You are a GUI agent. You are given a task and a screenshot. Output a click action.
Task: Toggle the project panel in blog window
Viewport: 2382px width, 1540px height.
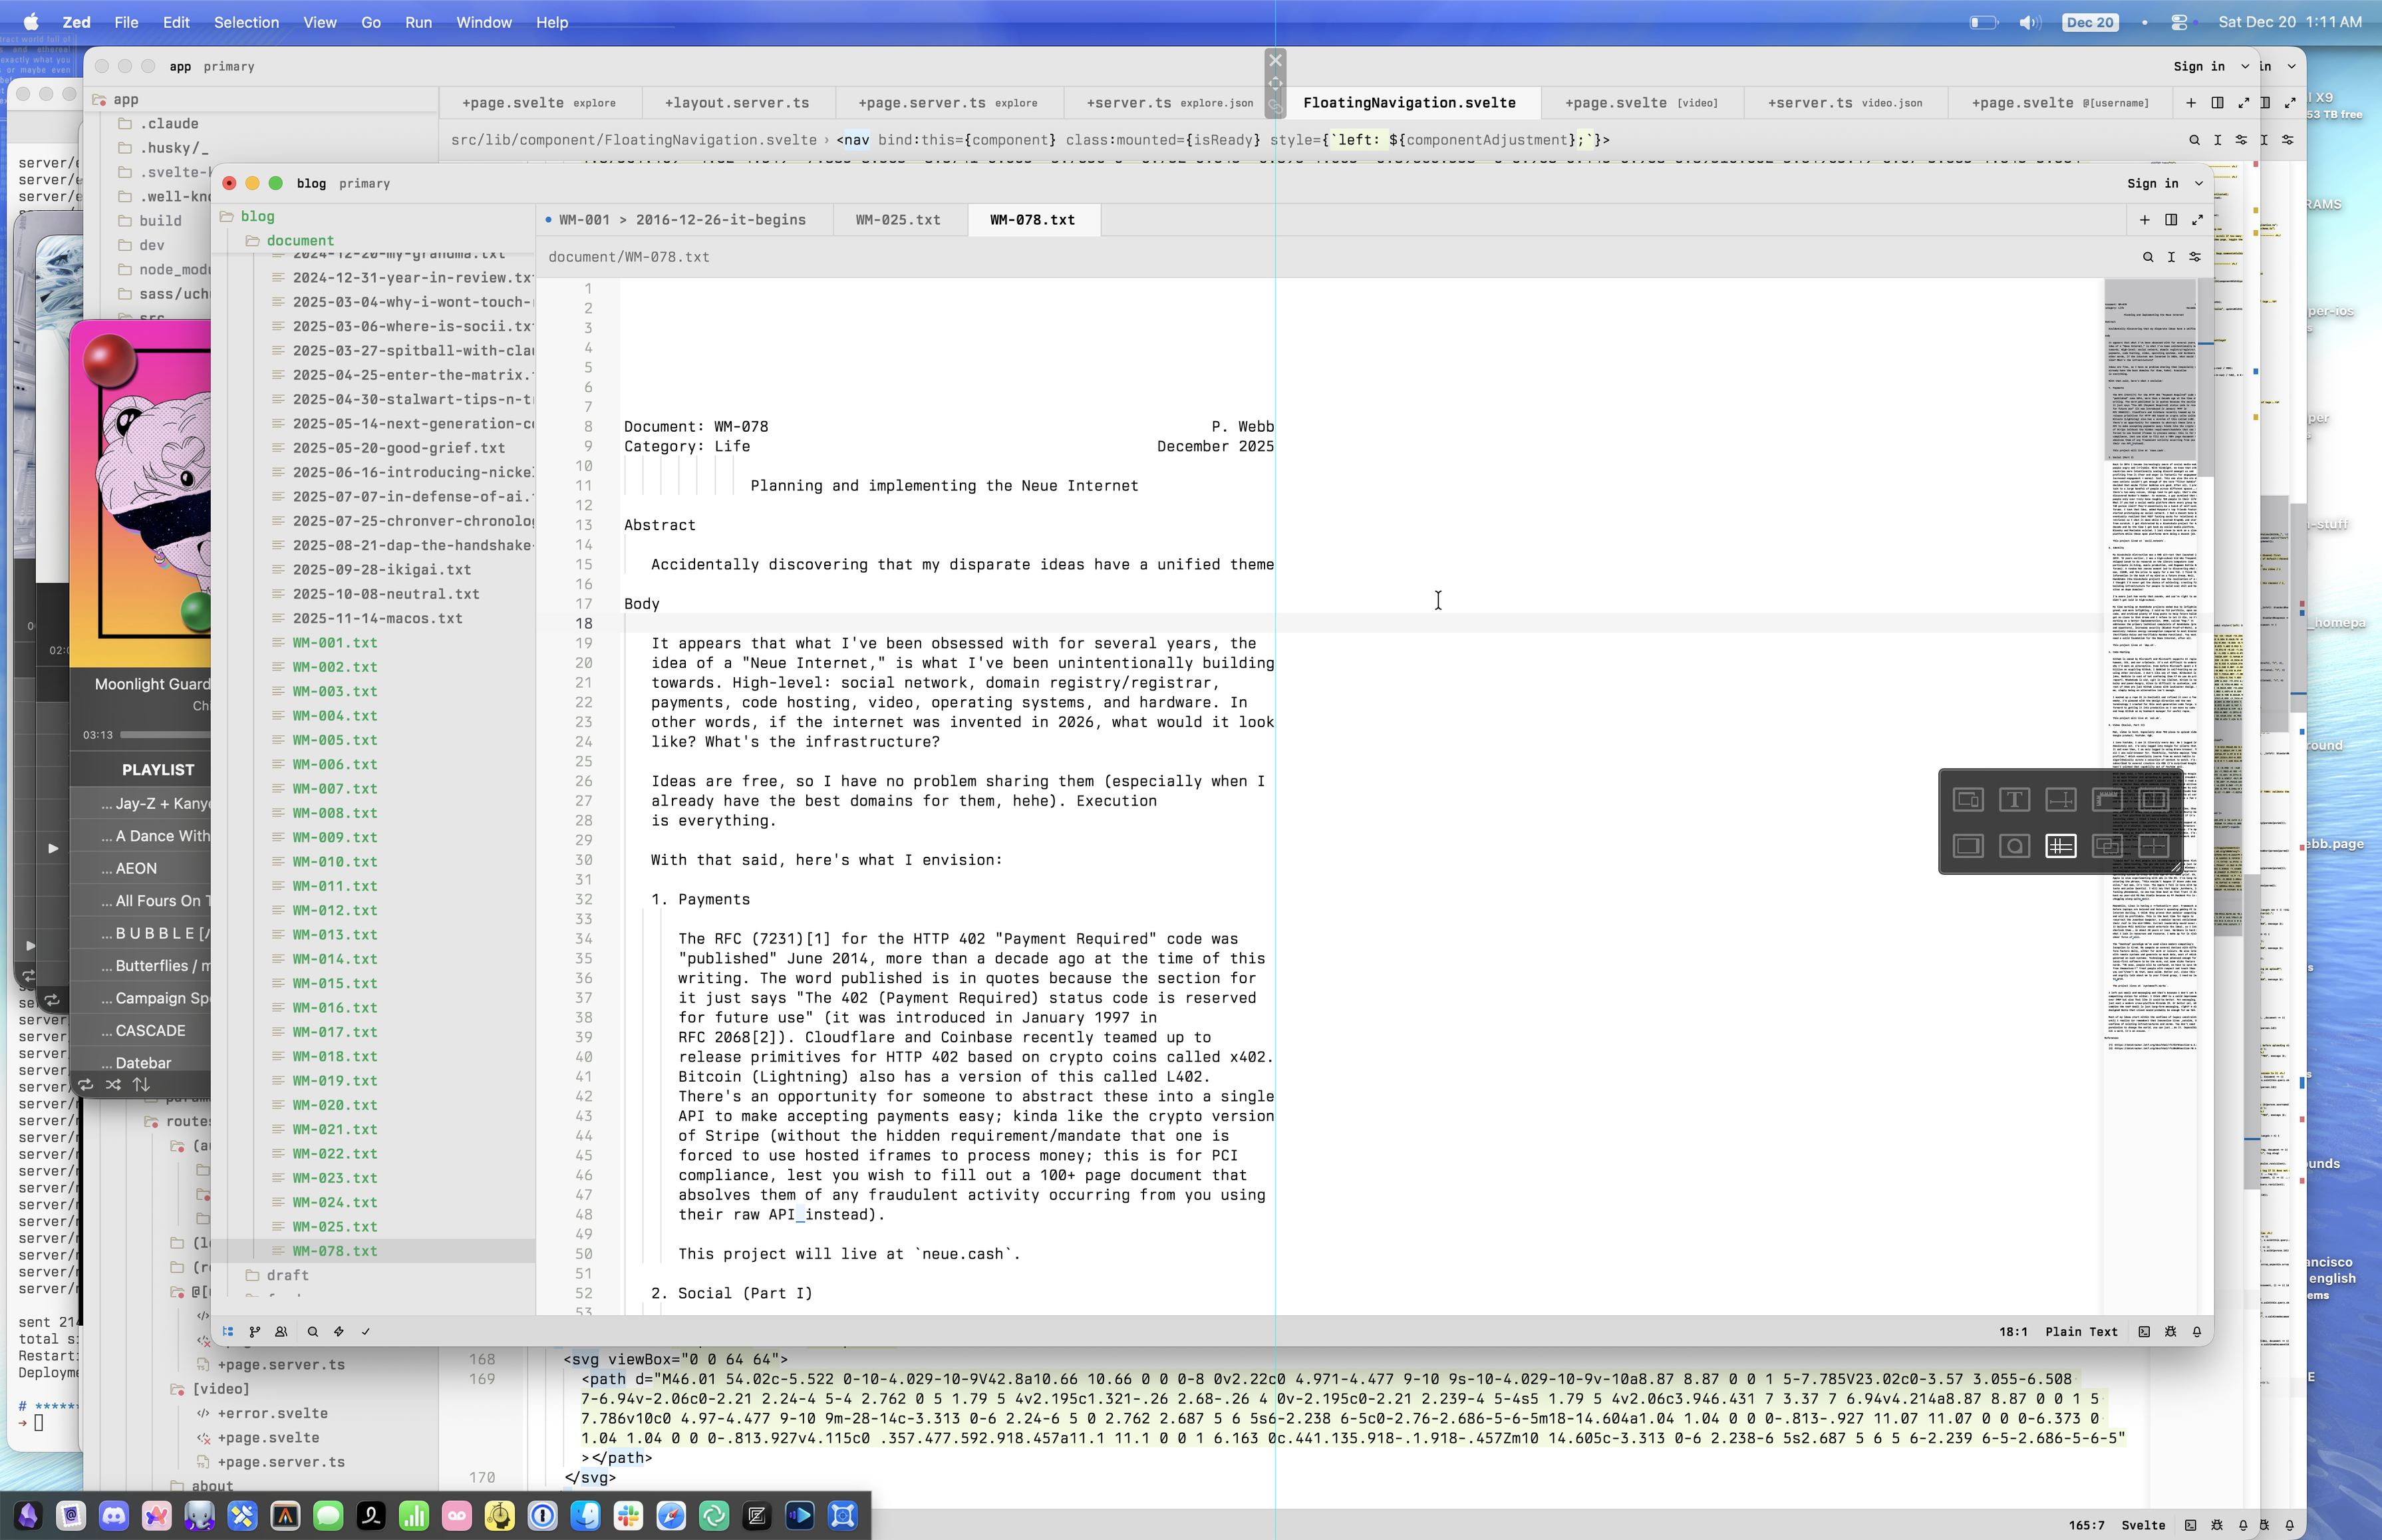228,1331
